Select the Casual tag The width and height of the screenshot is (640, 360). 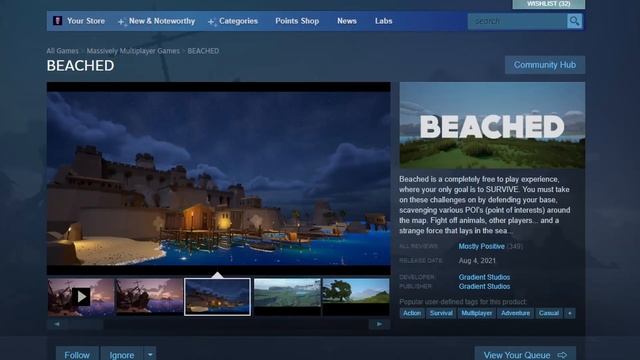click(x=549, y=313)
